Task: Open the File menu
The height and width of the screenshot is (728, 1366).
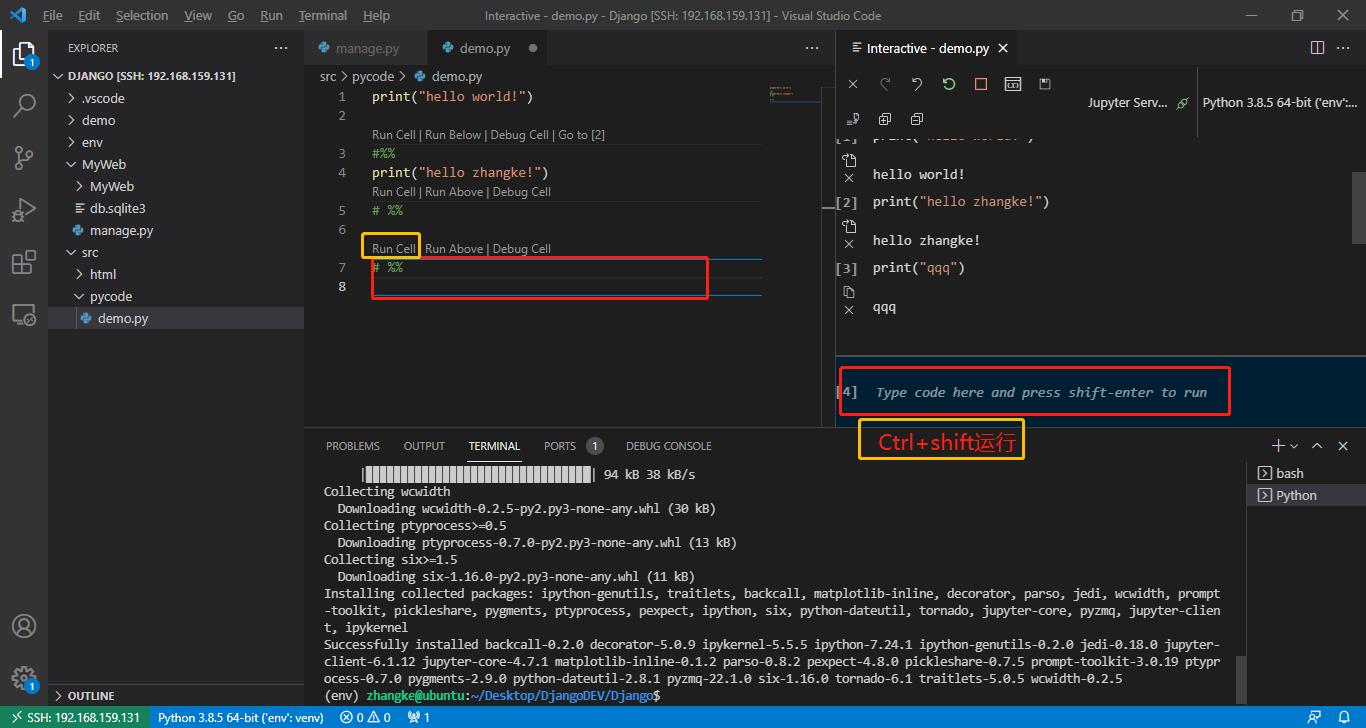Action: 53,16
